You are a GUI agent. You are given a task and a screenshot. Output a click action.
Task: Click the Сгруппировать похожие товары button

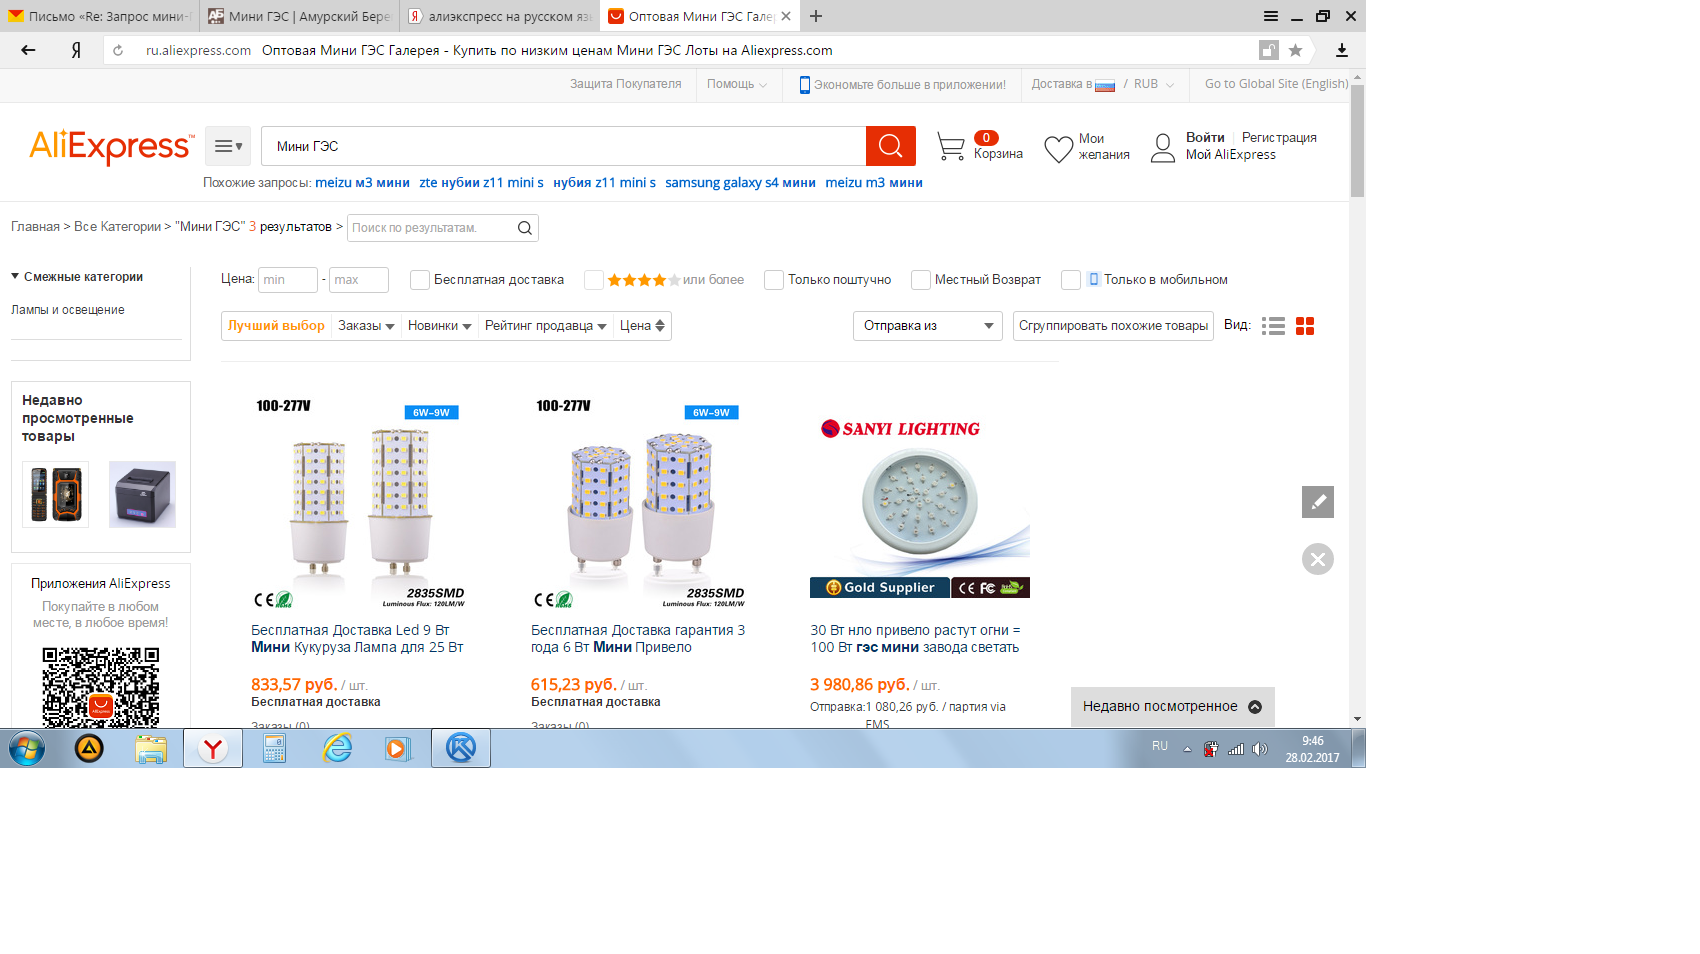(x=1113, y=326)
